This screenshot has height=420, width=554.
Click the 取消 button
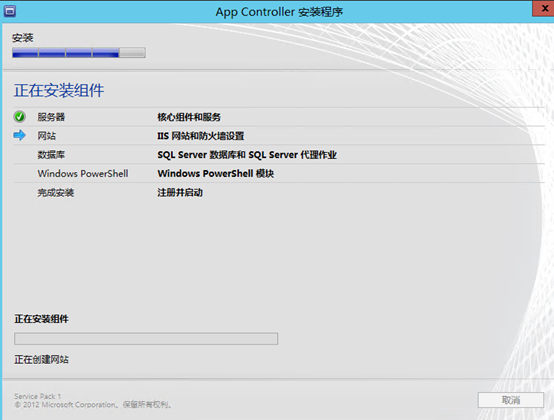511,400
